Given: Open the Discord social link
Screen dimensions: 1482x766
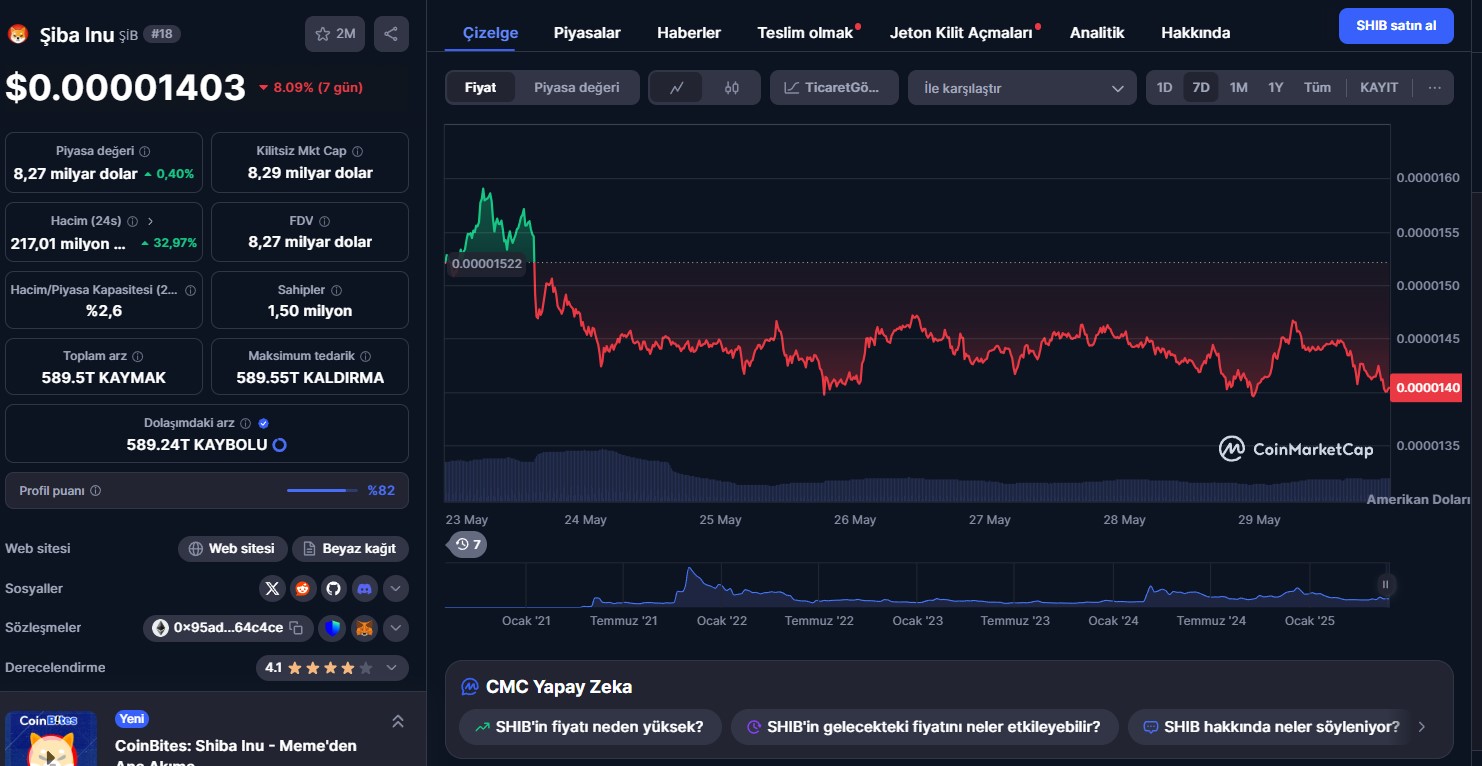Looking at the screenshot, I should tap(365, 589).
